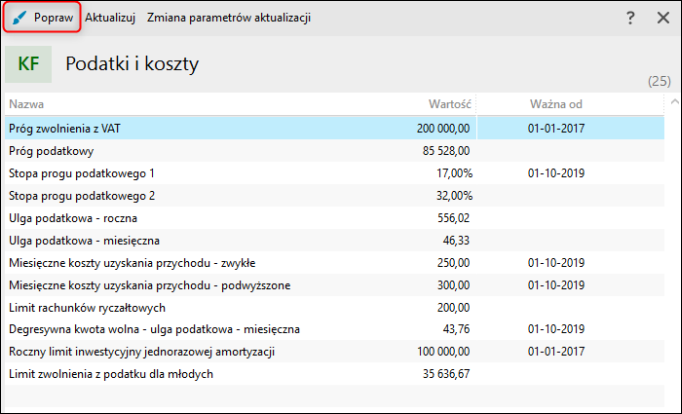
Task: Select Ulga podatkowa - miesięczna row
Action: (334, 240)
